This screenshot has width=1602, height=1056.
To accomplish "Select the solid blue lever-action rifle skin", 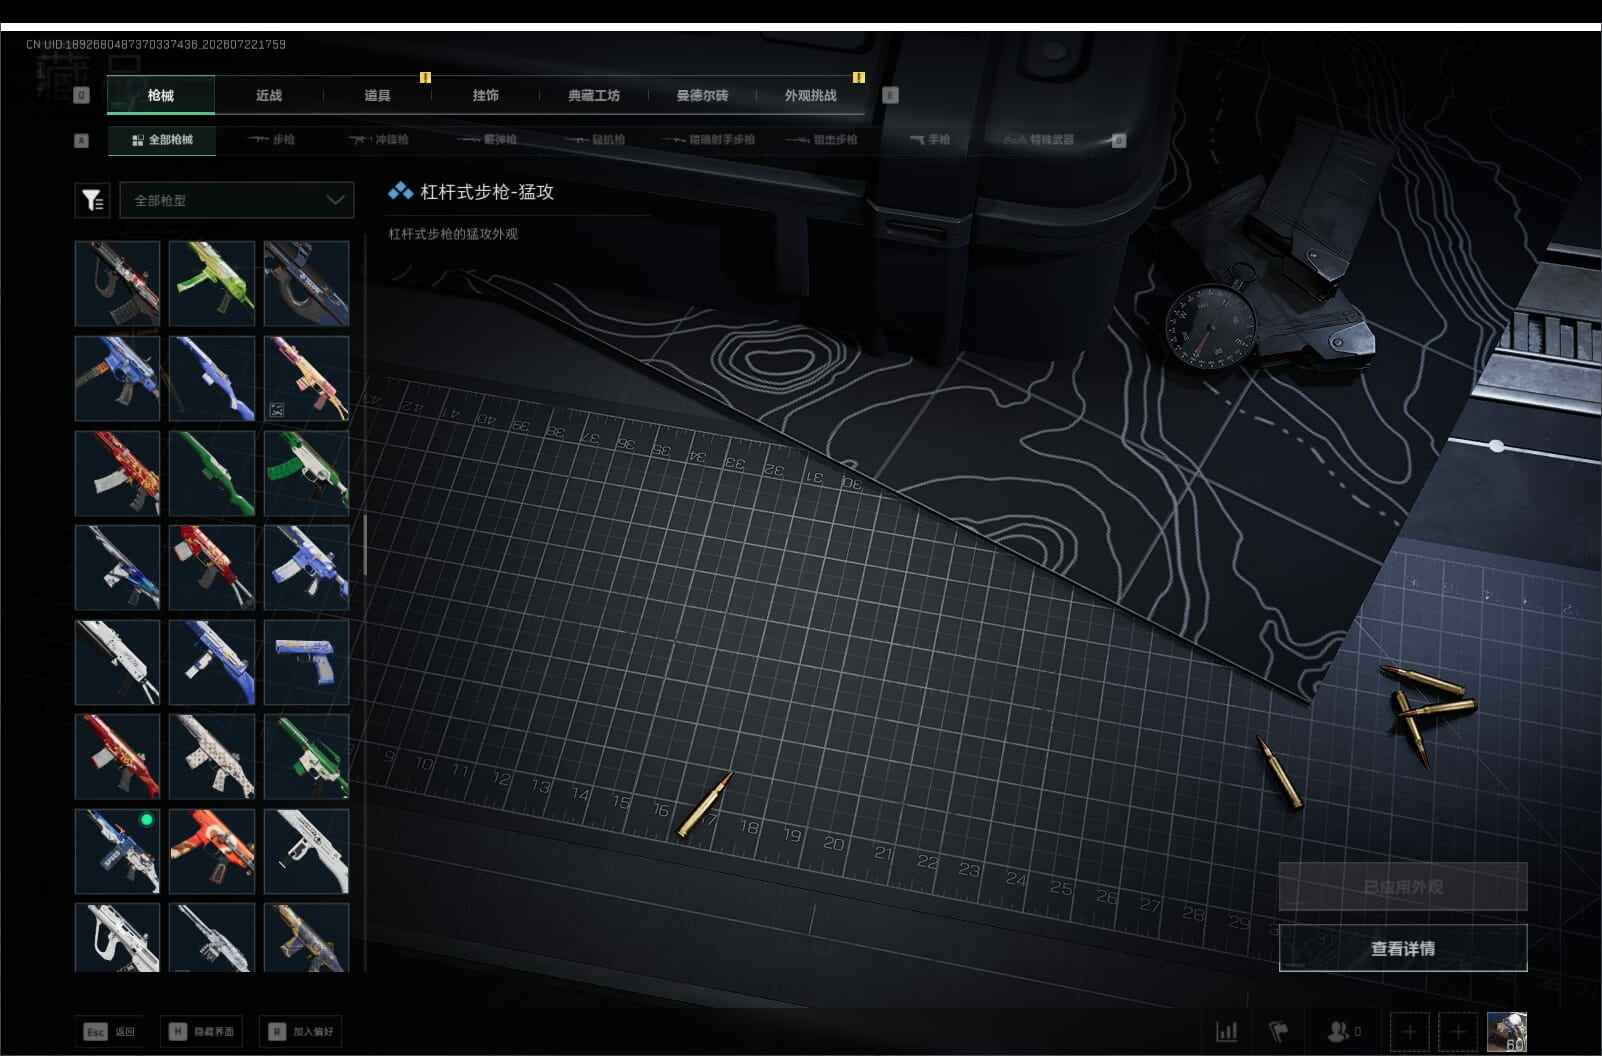I will point(212,378).
